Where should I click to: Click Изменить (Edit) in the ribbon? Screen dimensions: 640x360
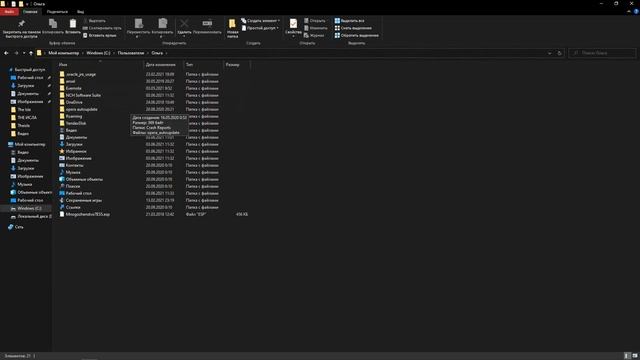click(315, 28)
